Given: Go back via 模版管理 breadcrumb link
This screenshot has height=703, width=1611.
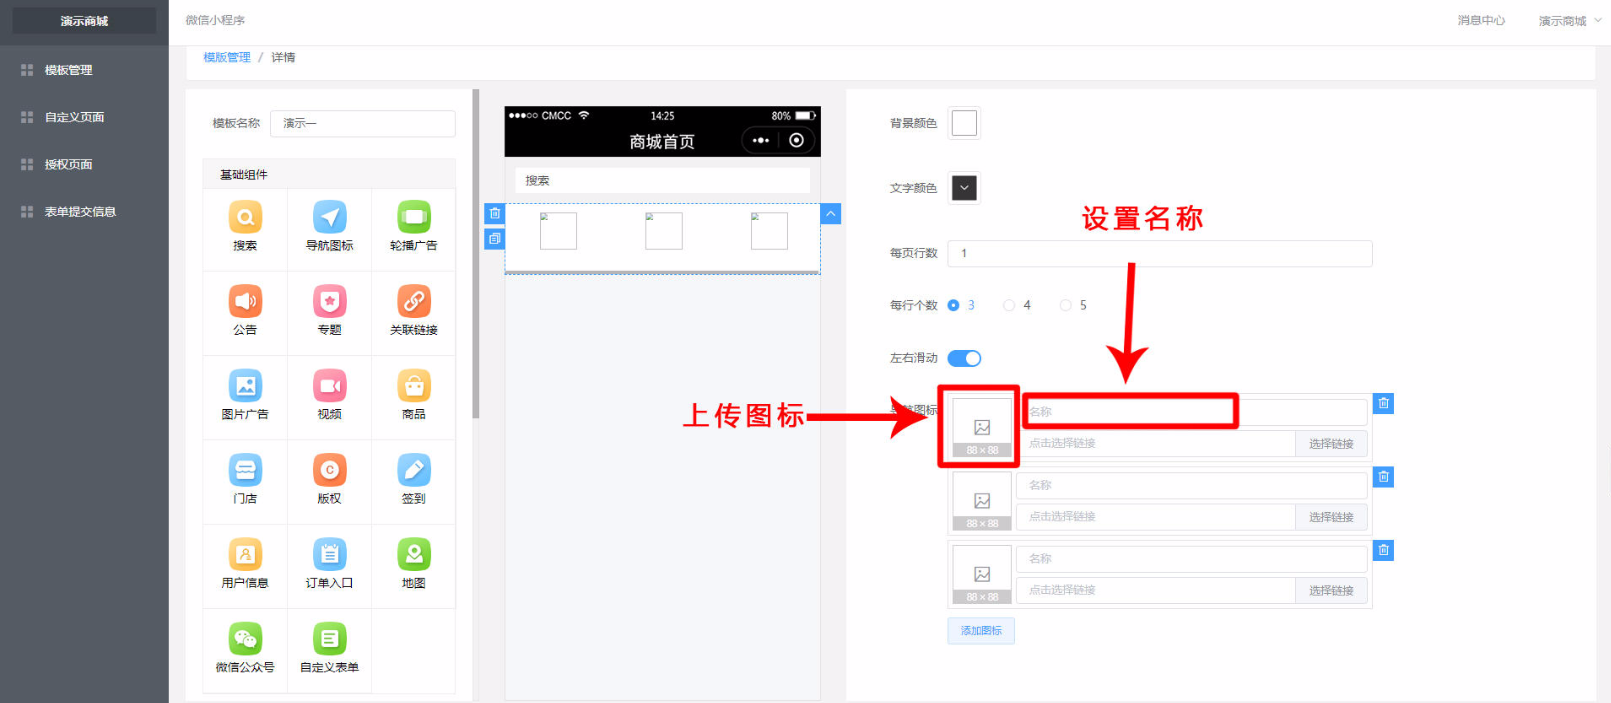Looking at the screenshot, I should 227,57.
